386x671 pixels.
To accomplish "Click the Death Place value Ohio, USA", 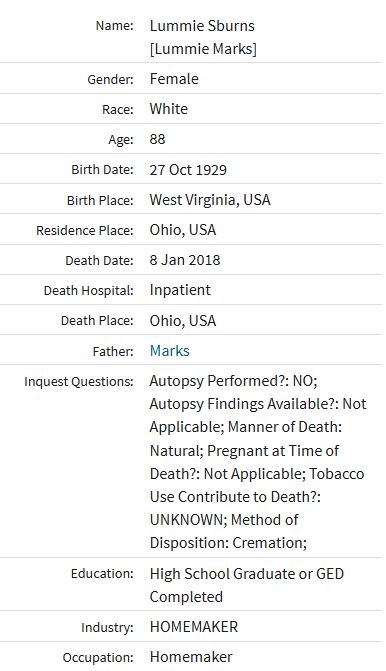I will coord(183,321).
